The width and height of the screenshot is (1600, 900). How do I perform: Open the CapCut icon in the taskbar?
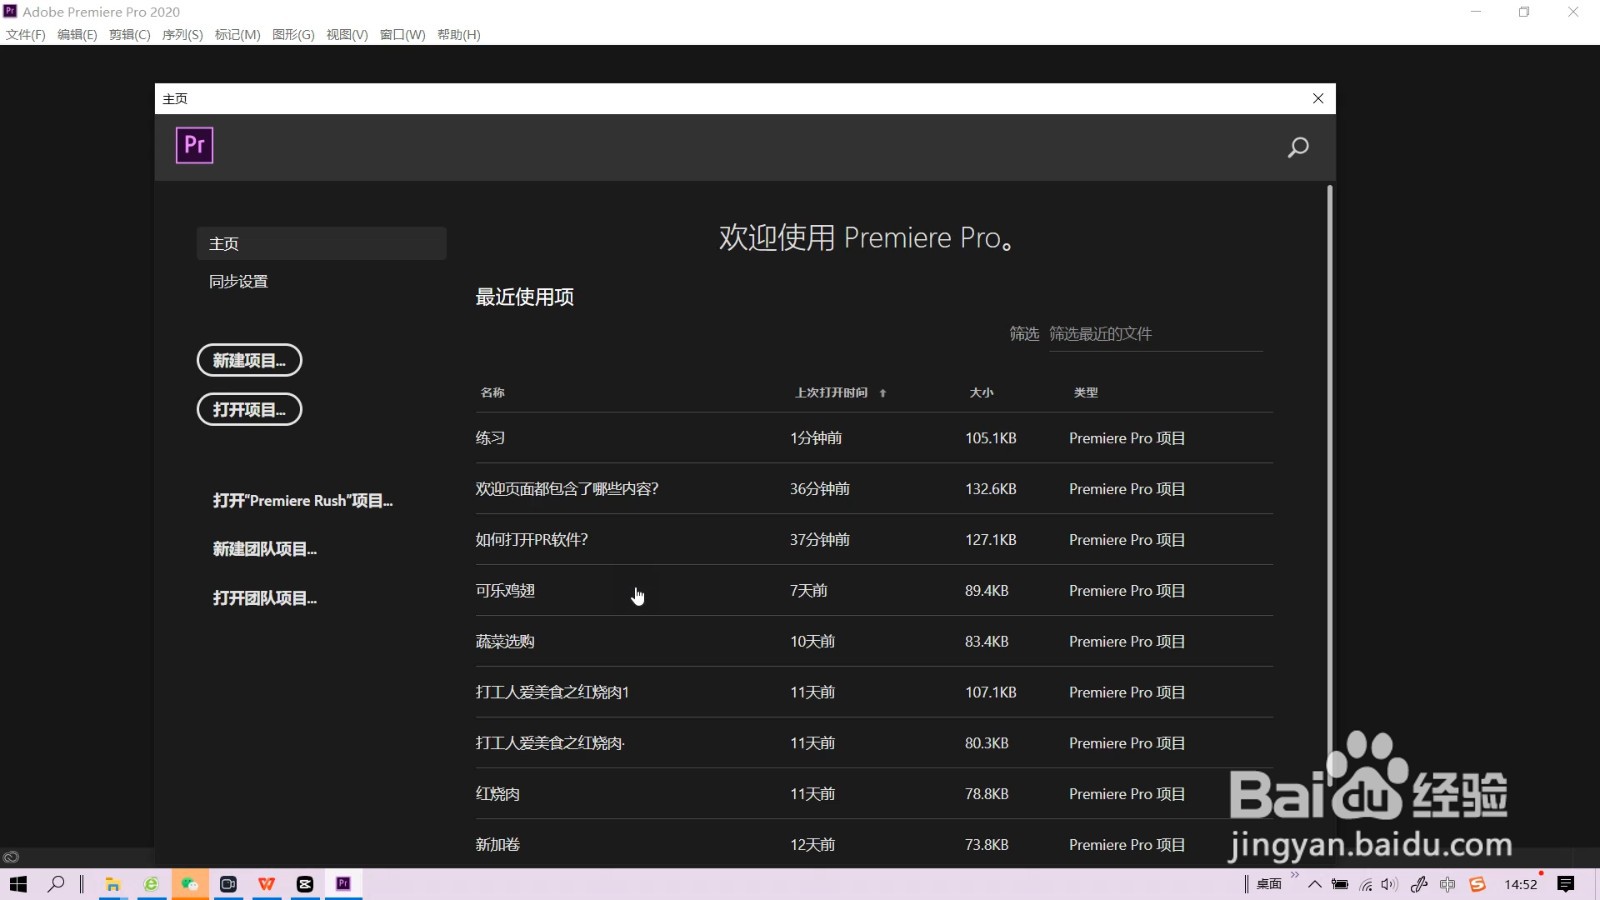pyautogui.click(x=305, y=884)
